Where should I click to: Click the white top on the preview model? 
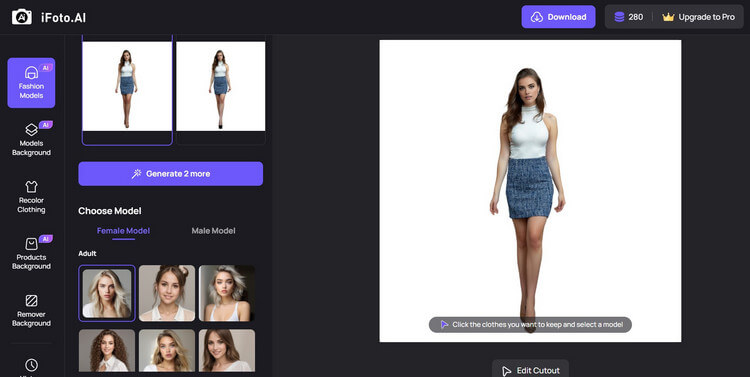[527, 134]
